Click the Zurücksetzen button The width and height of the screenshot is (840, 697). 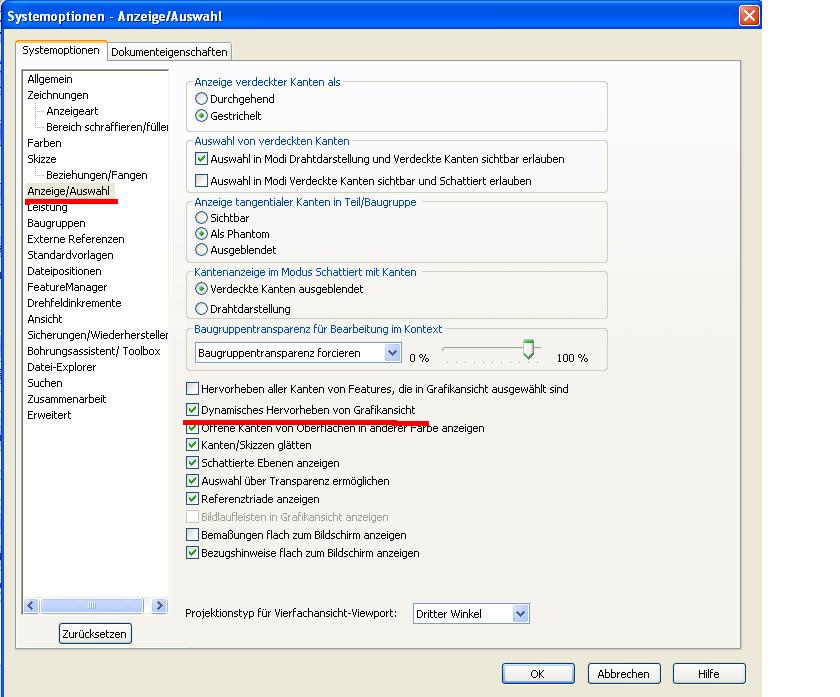(95, 634)
